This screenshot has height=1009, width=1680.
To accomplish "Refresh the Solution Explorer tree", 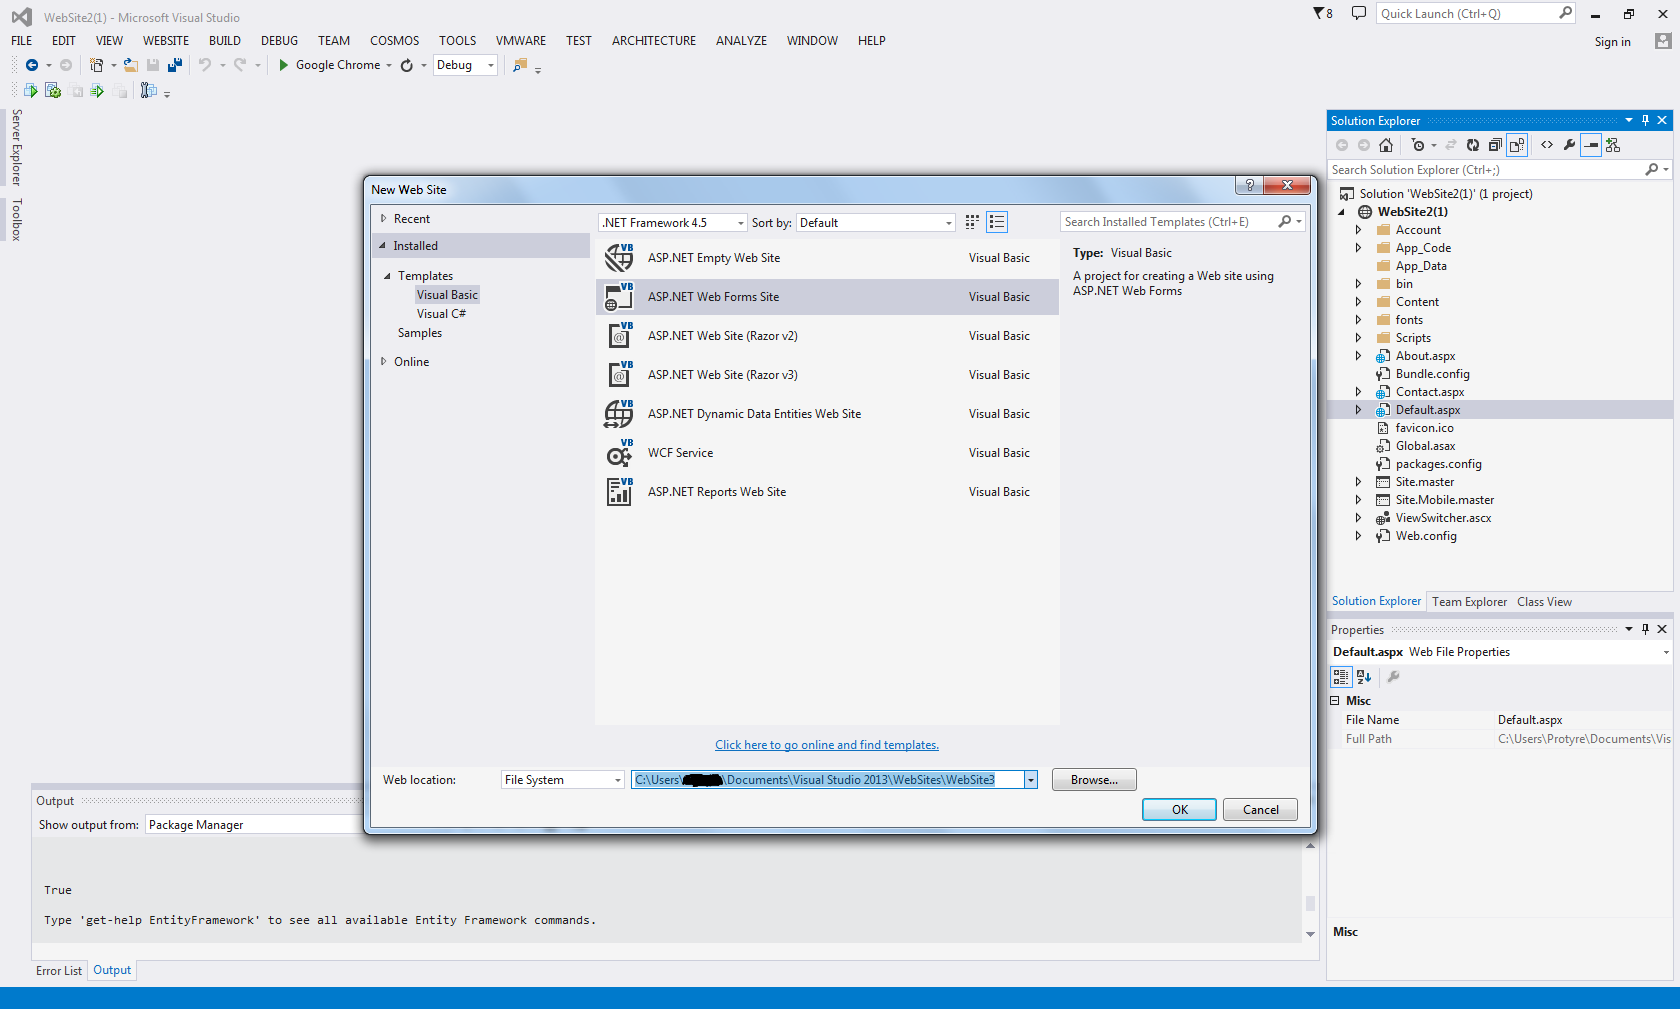I will click(x=1472, y=145).
